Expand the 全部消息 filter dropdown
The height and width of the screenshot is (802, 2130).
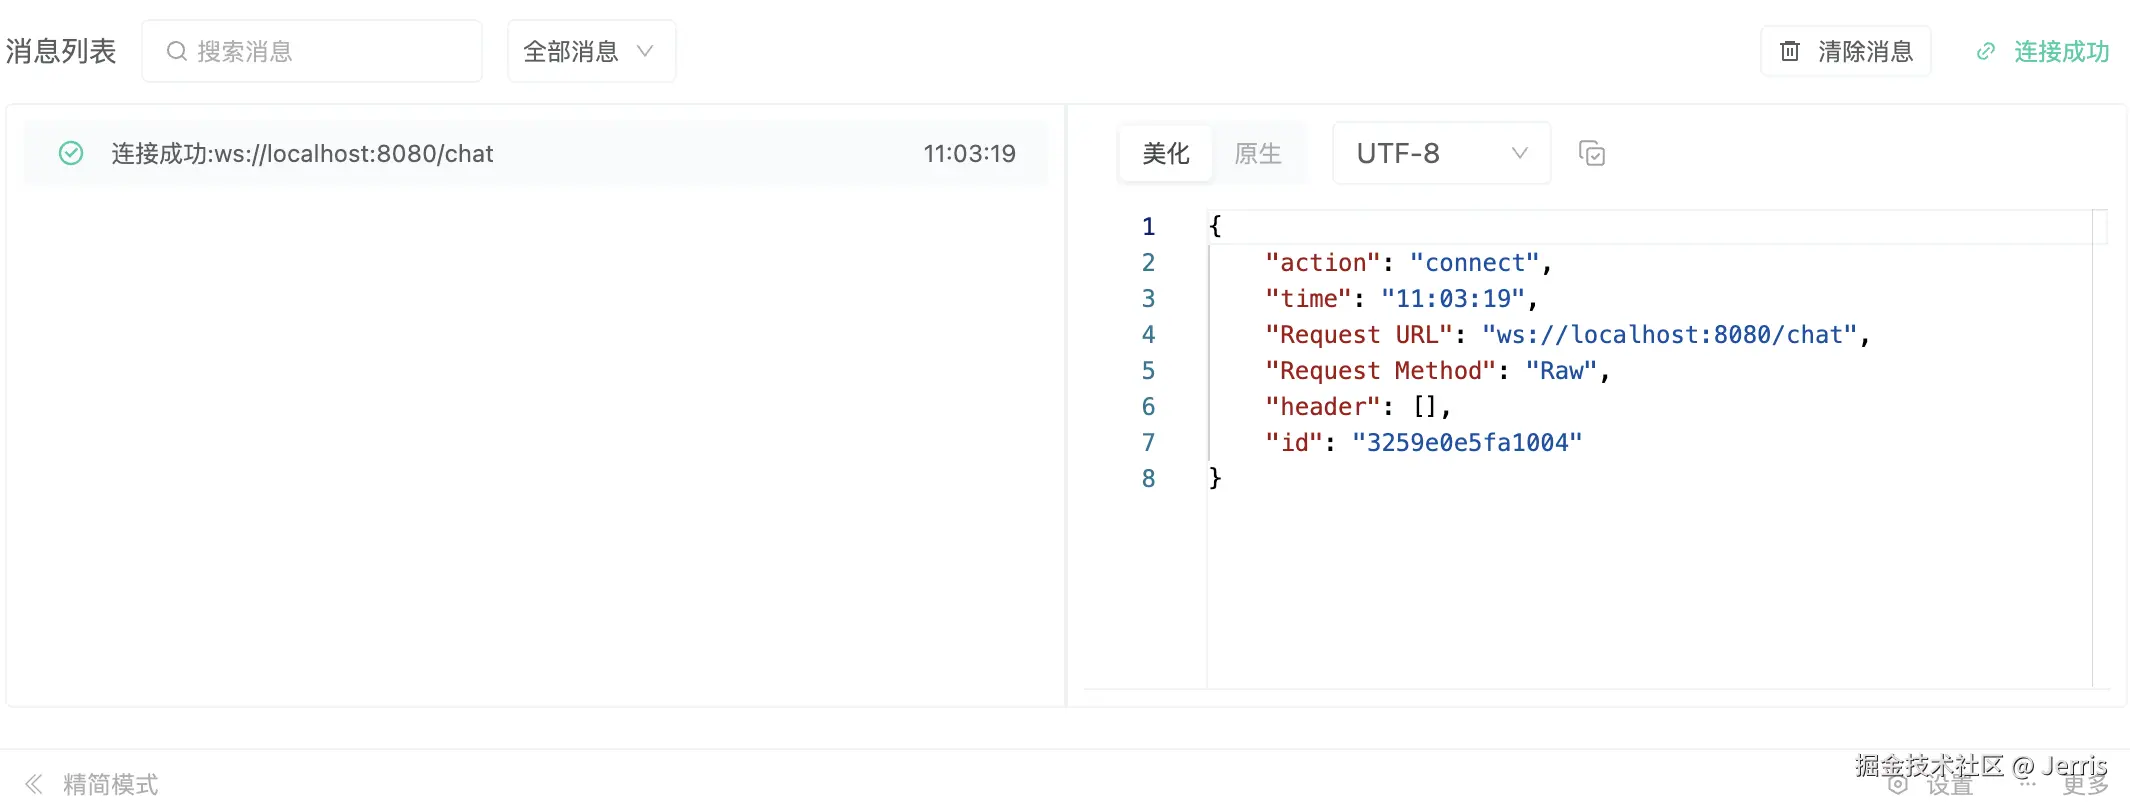[x=591, y=51]
